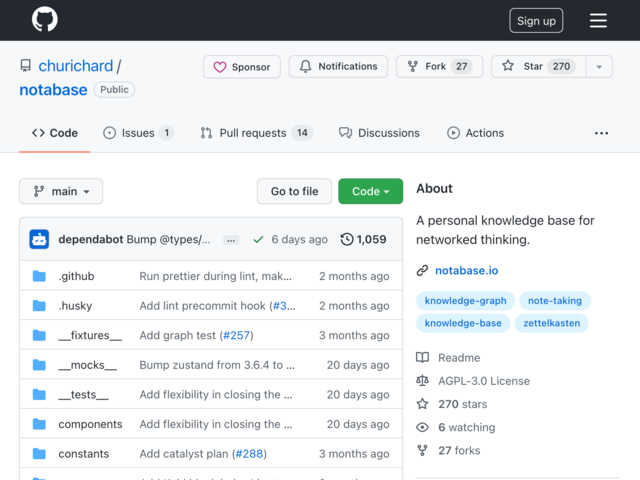Open the notabase repository link

(53, 90)
